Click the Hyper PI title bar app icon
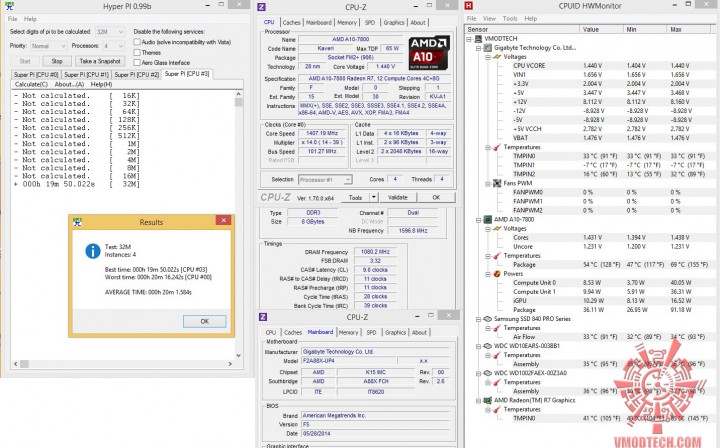The width and height of the screenshot is (720, 448). point(8,6)
